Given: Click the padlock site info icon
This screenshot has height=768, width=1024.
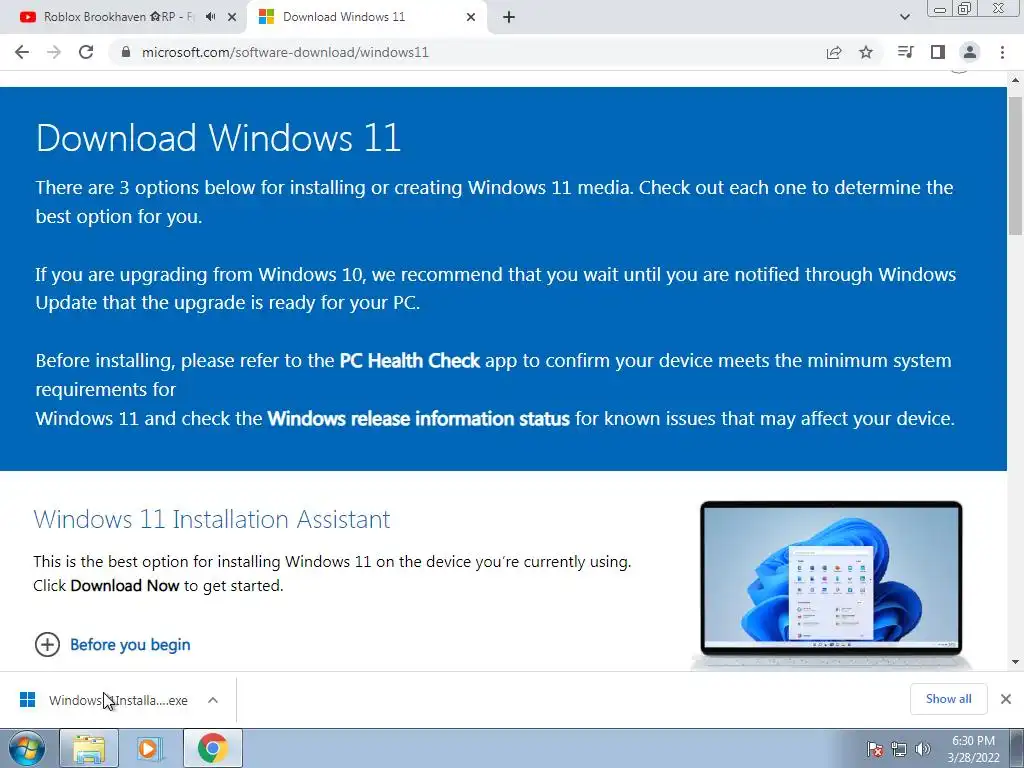Looking at the screenshot, I should point(126,52).
